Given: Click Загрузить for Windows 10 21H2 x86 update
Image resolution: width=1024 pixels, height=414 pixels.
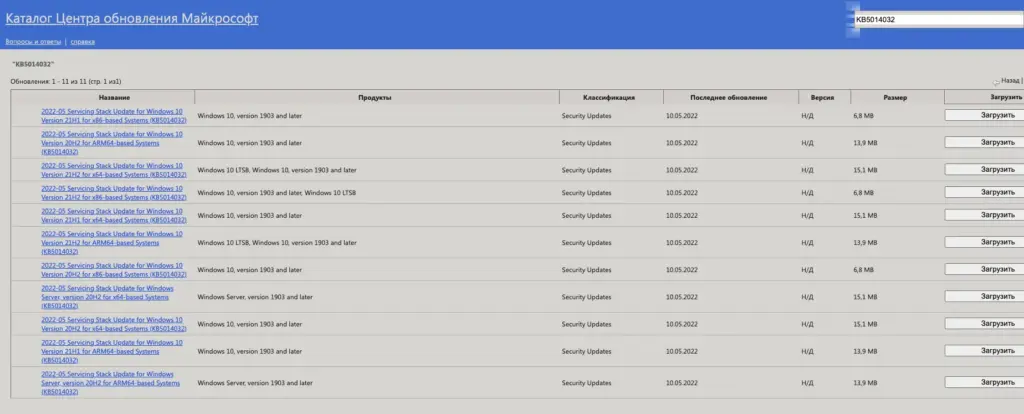Looking at the screenshot, I should click(x=984, y=193).
